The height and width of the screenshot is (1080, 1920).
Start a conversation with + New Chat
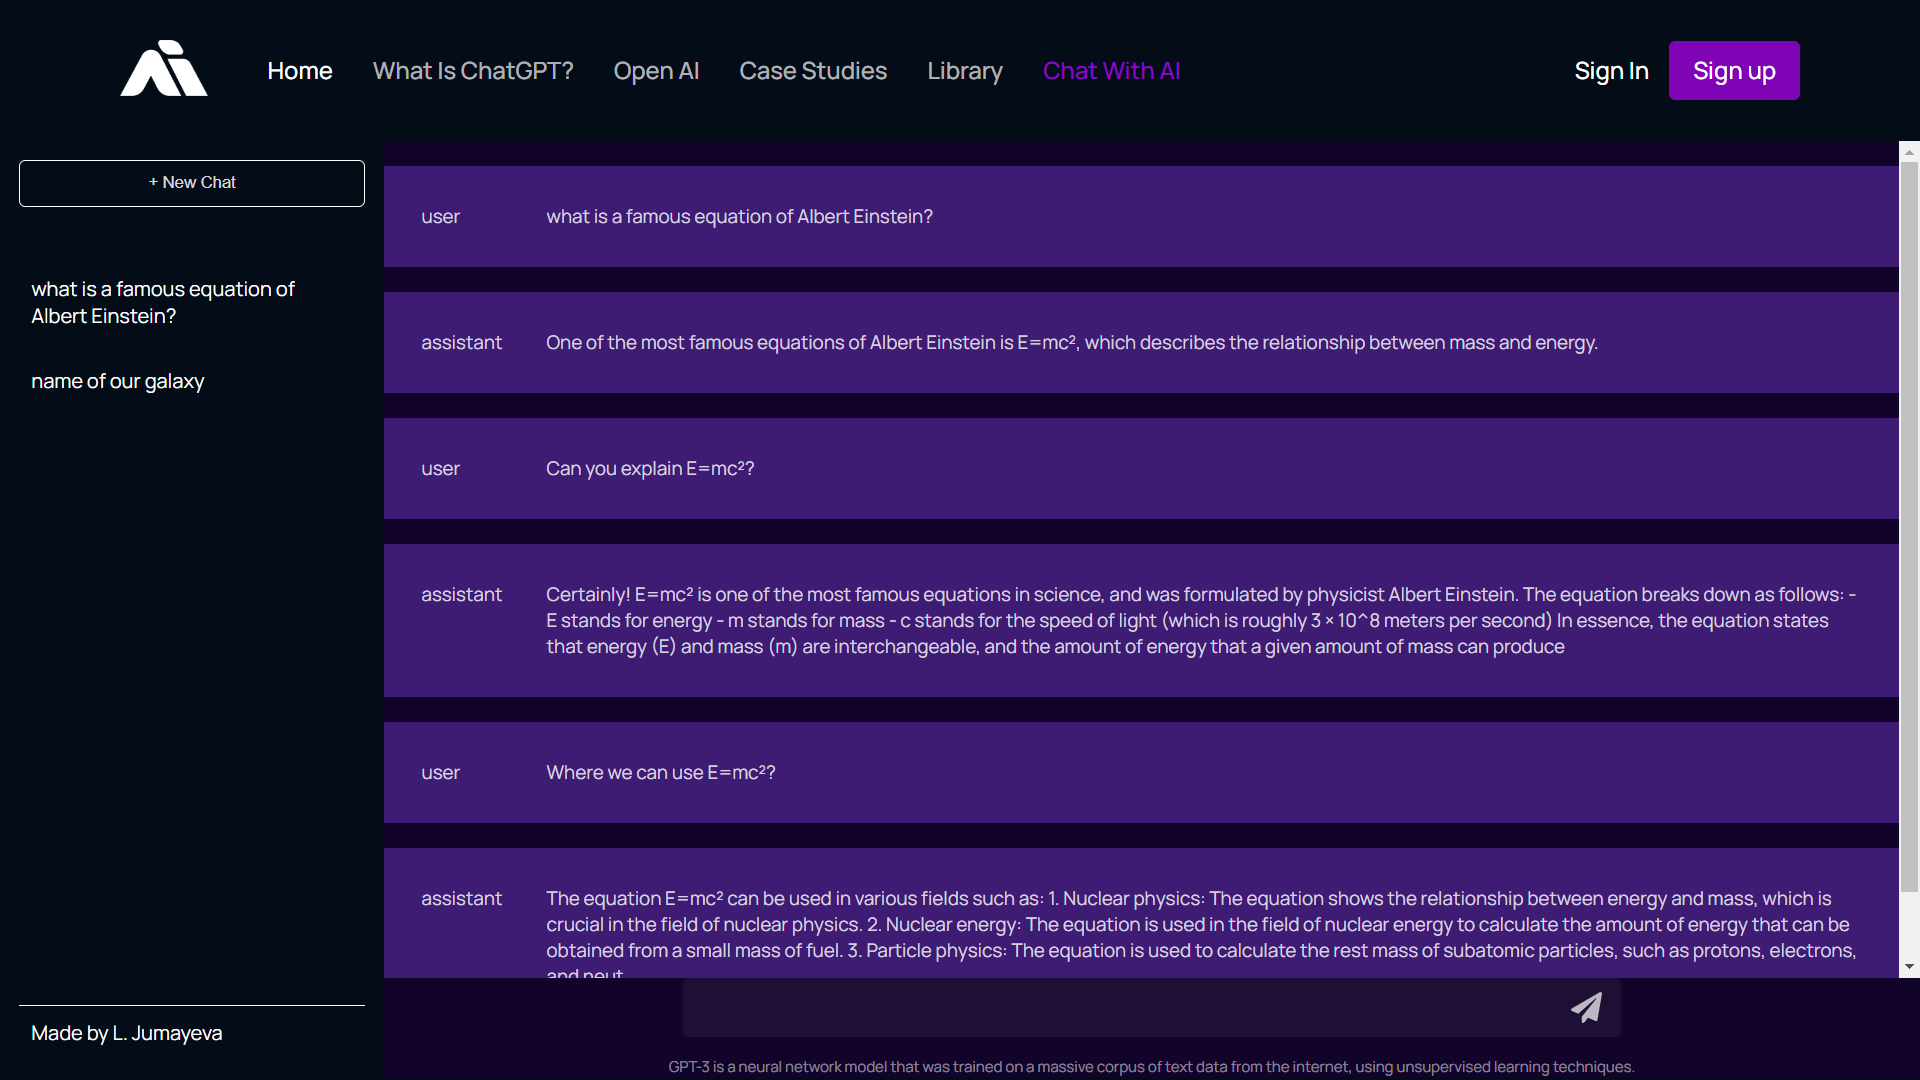point(192,183)
